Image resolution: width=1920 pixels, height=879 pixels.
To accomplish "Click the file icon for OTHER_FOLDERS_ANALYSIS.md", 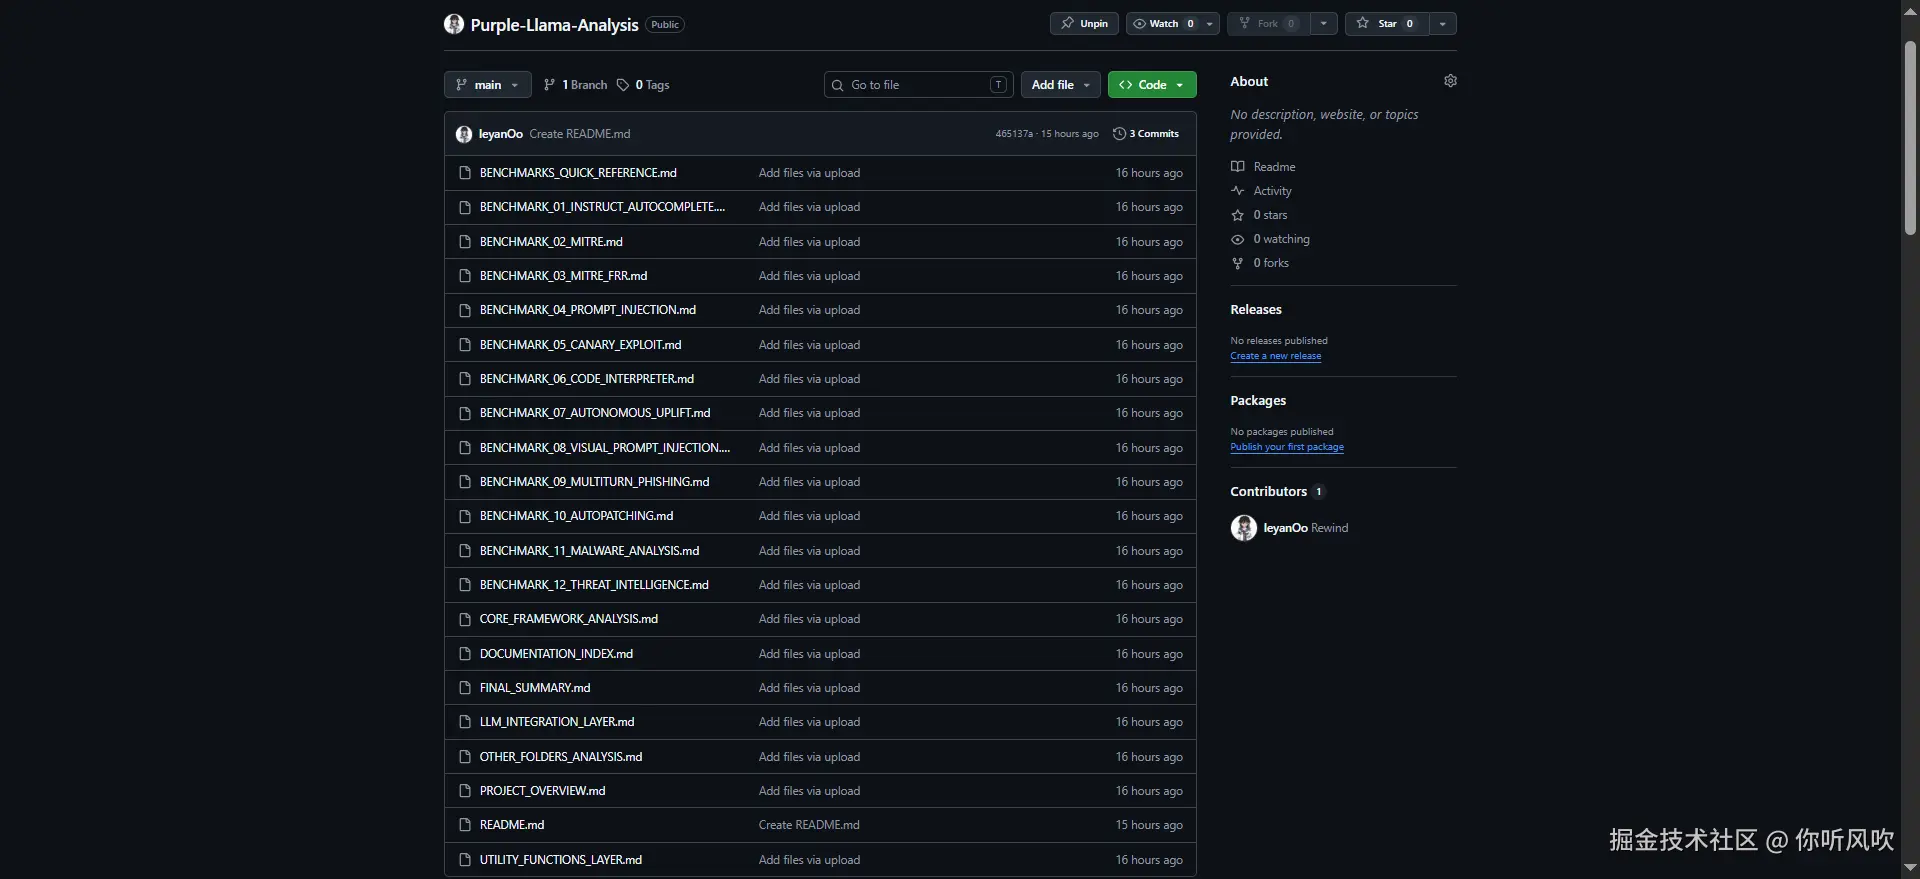I will tap(464, 757).
